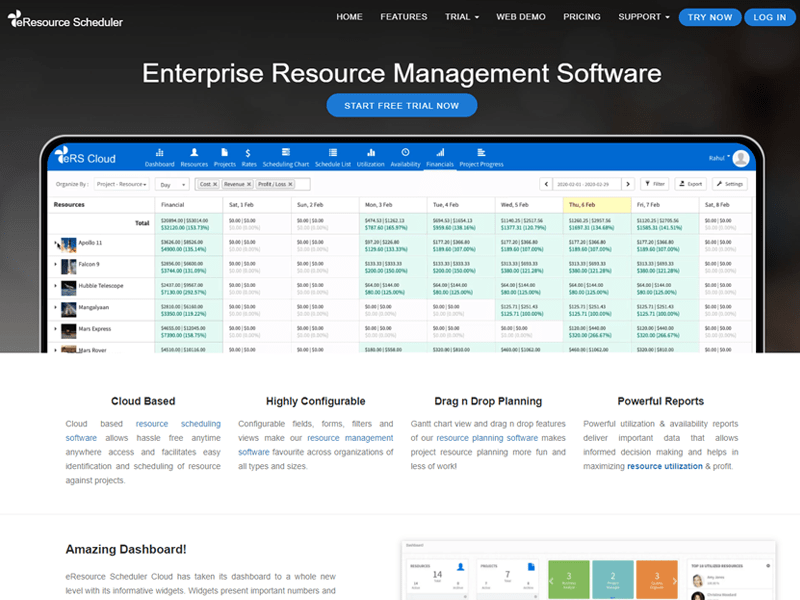This screenshot has height=600, width=800.
Task: Expand the Falcon 9 project row
Action: coord(56,264)
